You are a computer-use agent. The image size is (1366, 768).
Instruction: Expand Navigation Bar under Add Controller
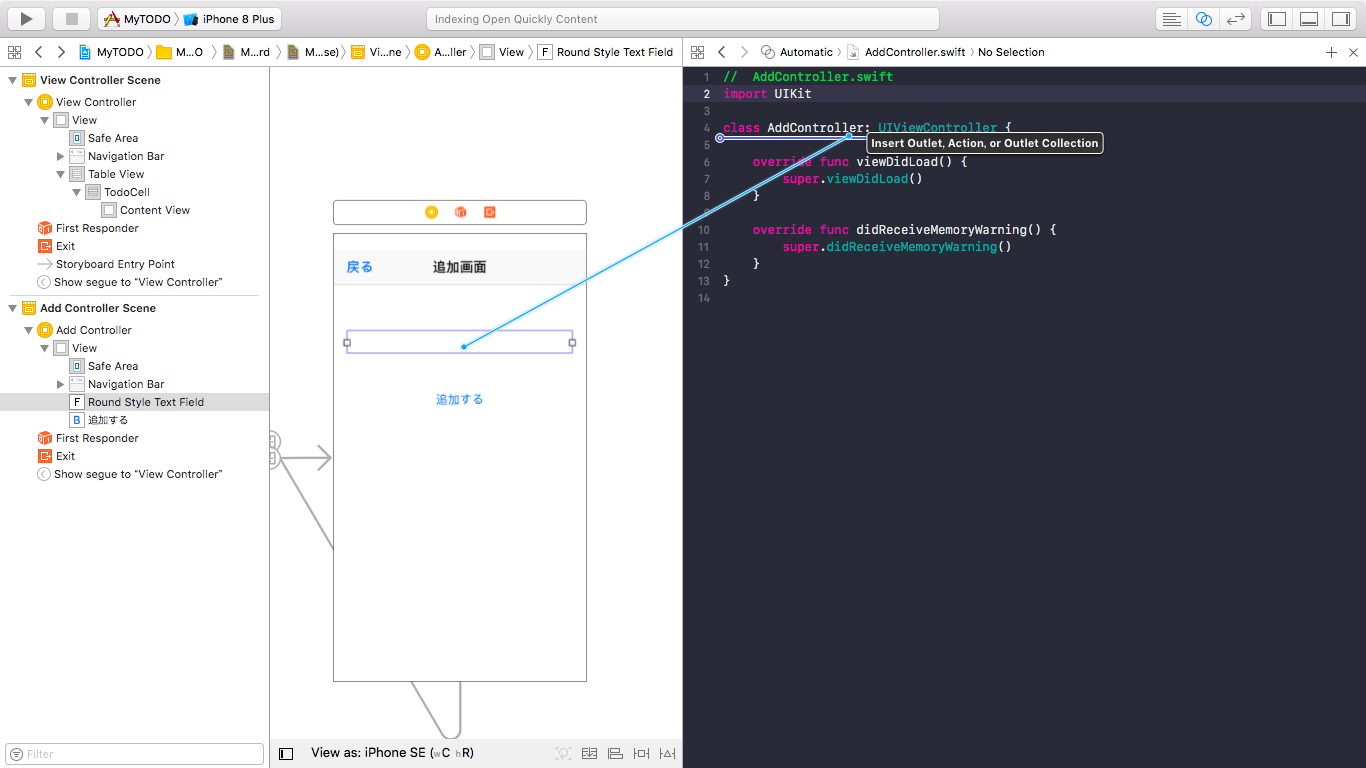coord(60,383)
